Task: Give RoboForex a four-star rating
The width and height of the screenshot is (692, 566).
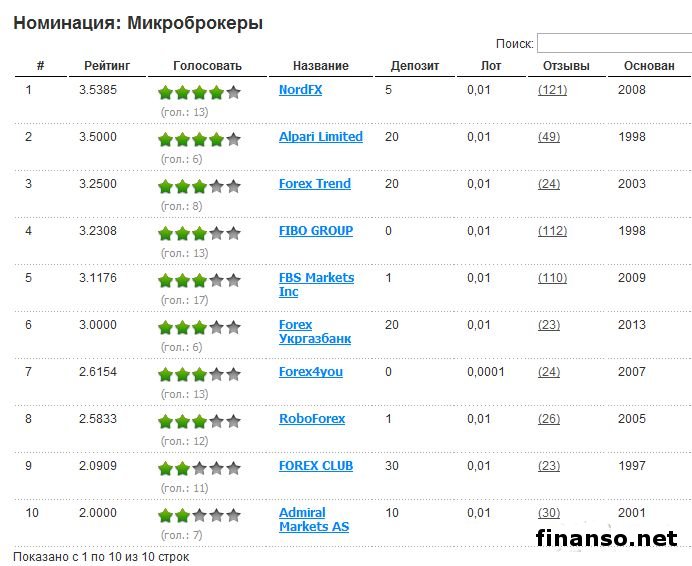Action: 216,422
